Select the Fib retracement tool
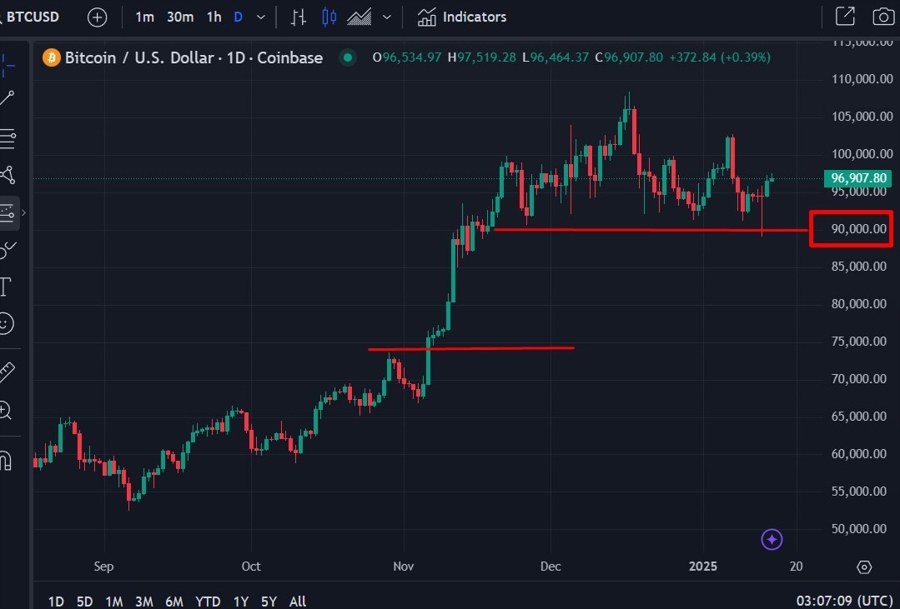Image resolution: width=900 pixels, height=609 pixels. (7, 138)
